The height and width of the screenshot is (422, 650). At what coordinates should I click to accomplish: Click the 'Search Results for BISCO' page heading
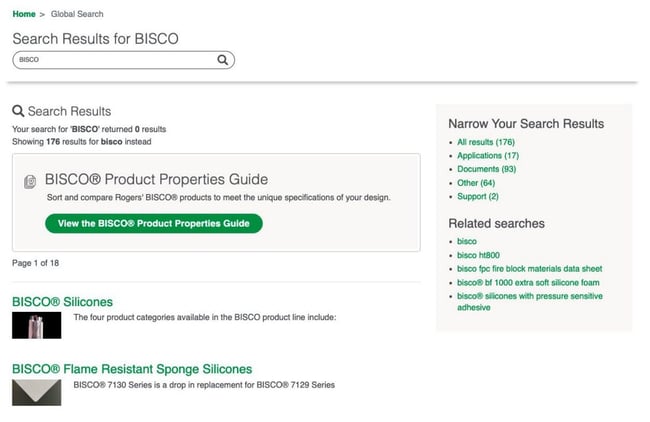pos(95,39)
